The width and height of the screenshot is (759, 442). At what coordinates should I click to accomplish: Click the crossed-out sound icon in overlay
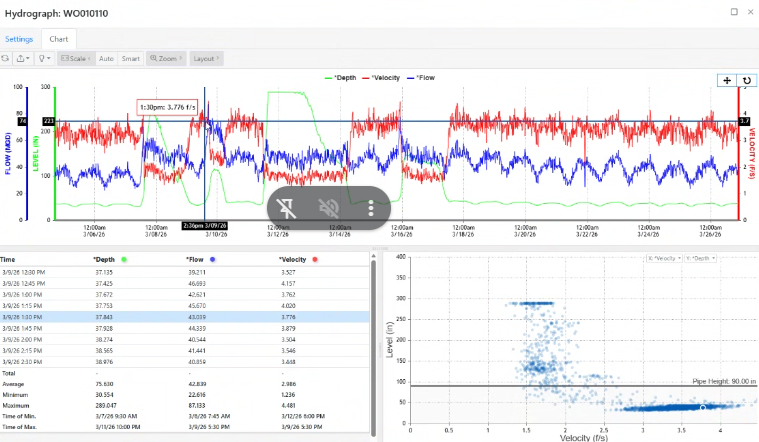tap(330, 208)
